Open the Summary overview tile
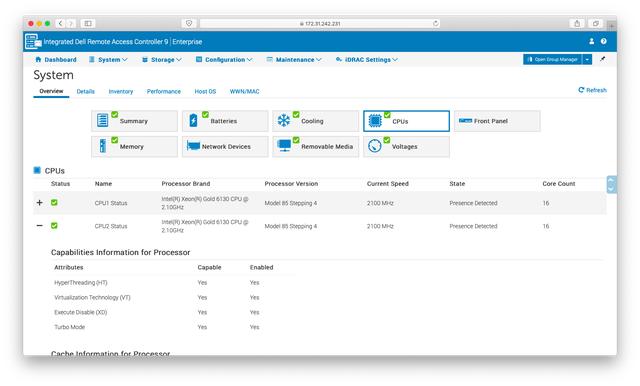The width and height of the screenshot is (640, 386). (x=134, y=121)
